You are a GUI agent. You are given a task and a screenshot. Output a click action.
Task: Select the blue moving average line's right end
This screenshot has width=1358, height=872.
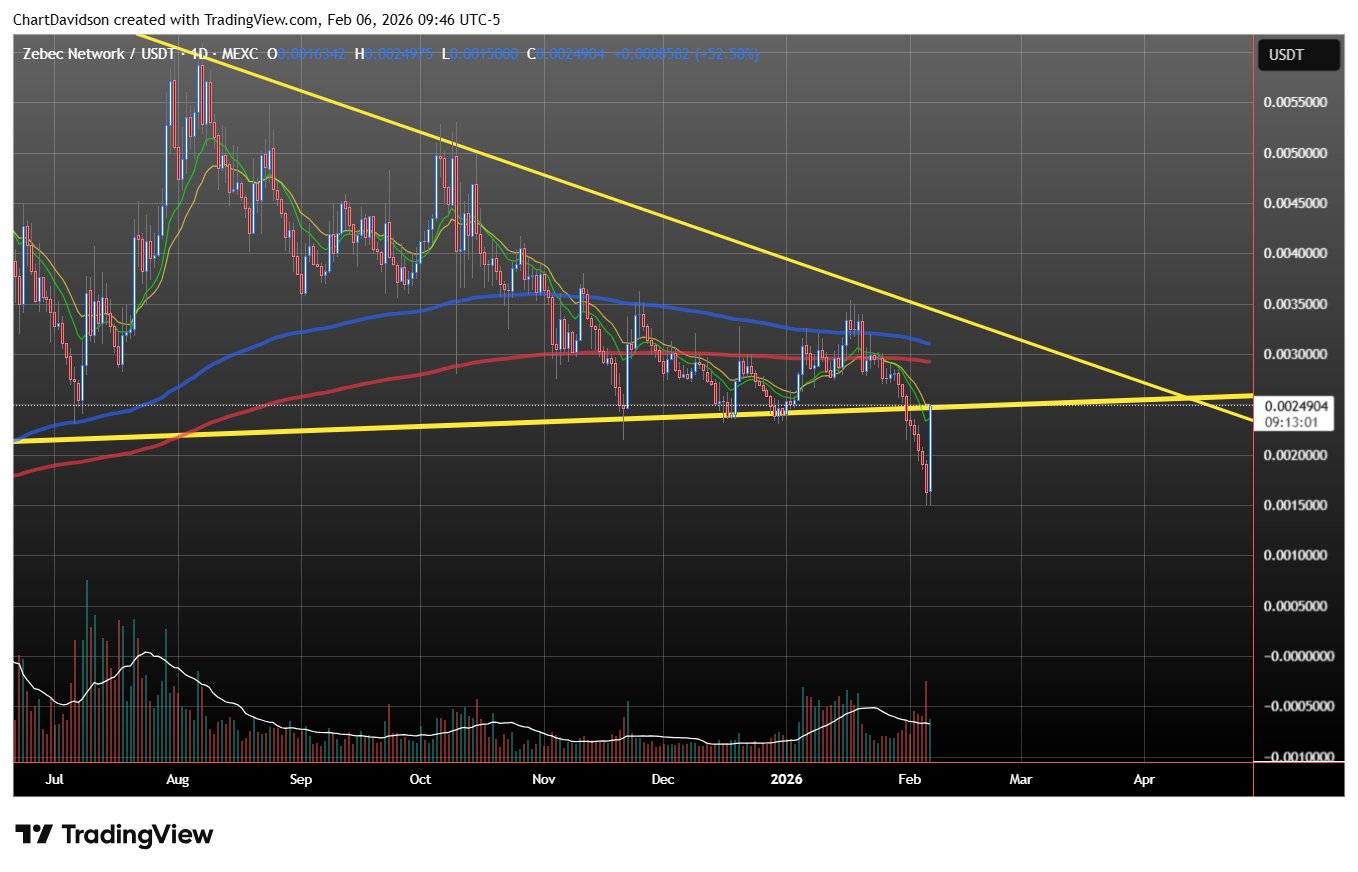point(929,343)
